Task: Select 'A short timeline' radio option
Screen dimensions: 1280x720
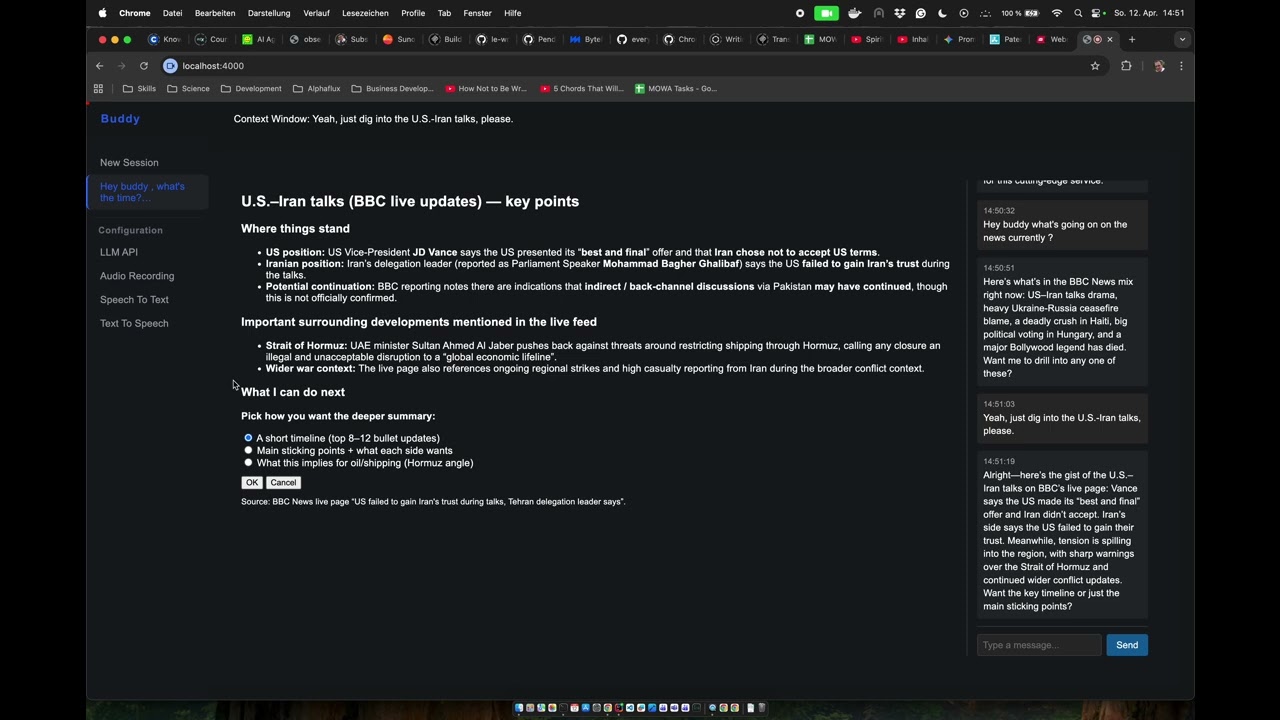Action: point(248,438)
